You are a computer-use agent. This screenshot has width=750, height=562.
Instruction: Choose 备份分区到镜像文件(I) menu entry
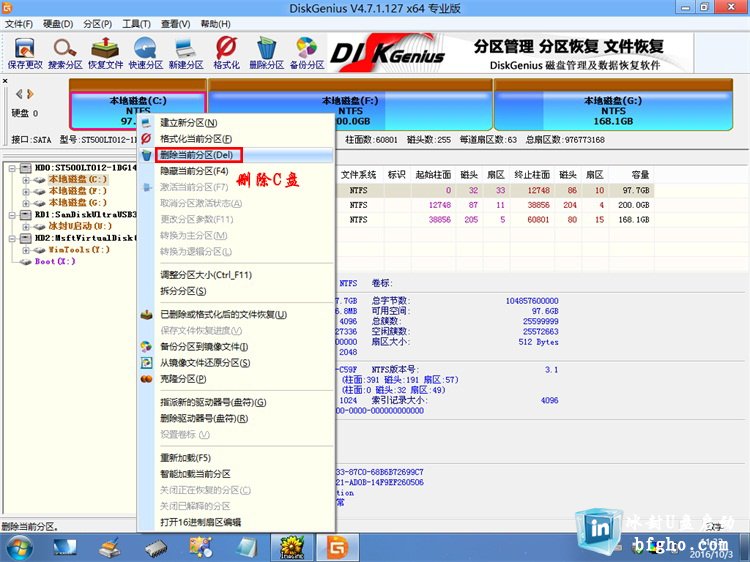pos(236,347)
